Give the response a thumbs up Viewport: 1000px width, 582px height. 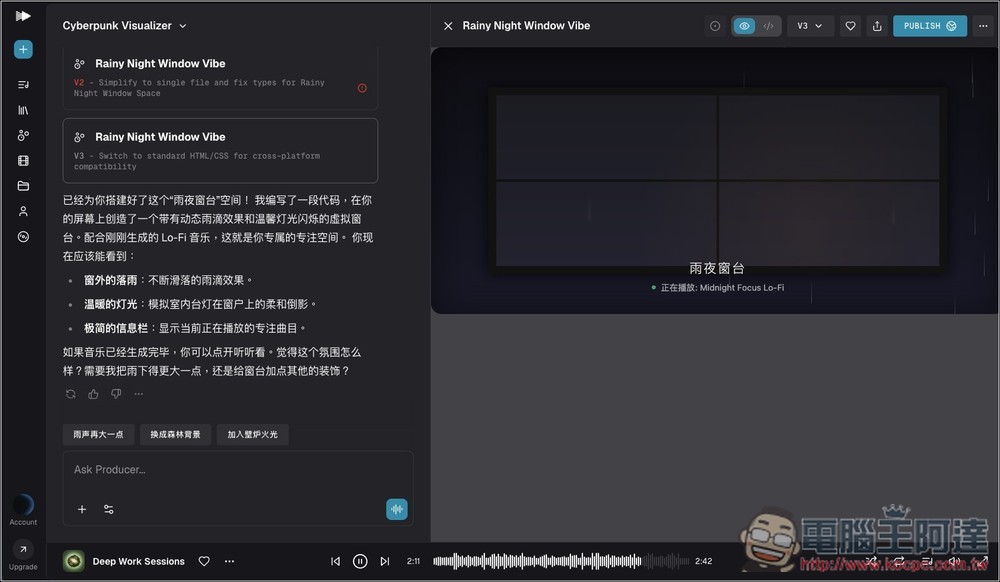[x=93, y=394]
